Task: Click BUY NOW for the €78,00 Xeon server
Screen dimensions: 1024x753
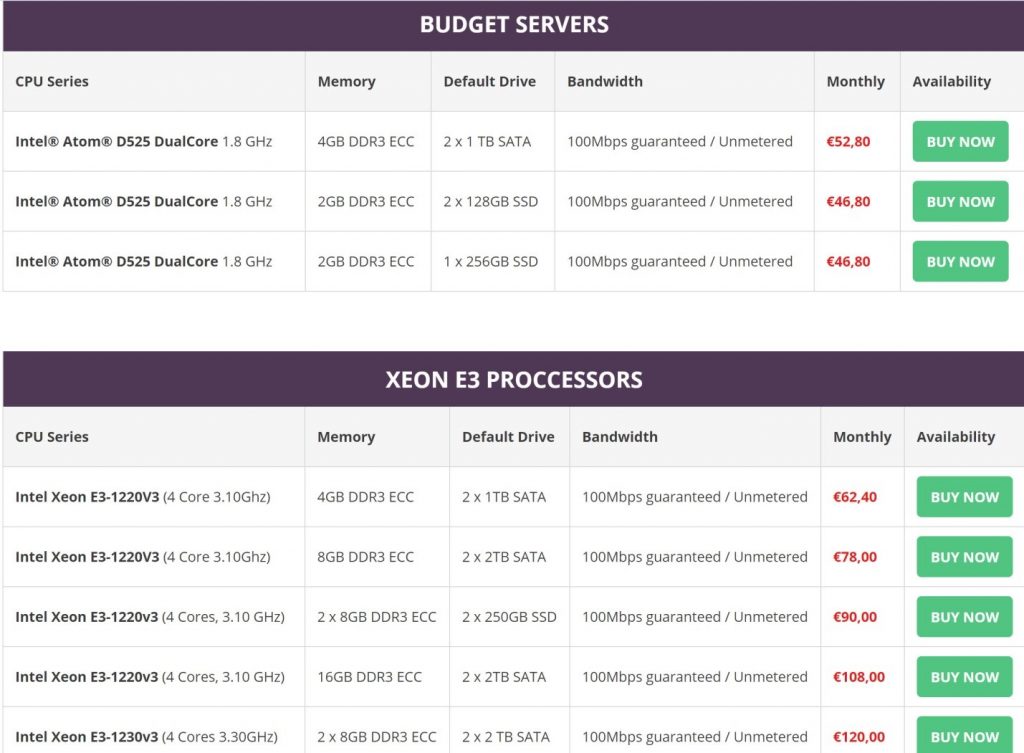Action: coord(964,557)
